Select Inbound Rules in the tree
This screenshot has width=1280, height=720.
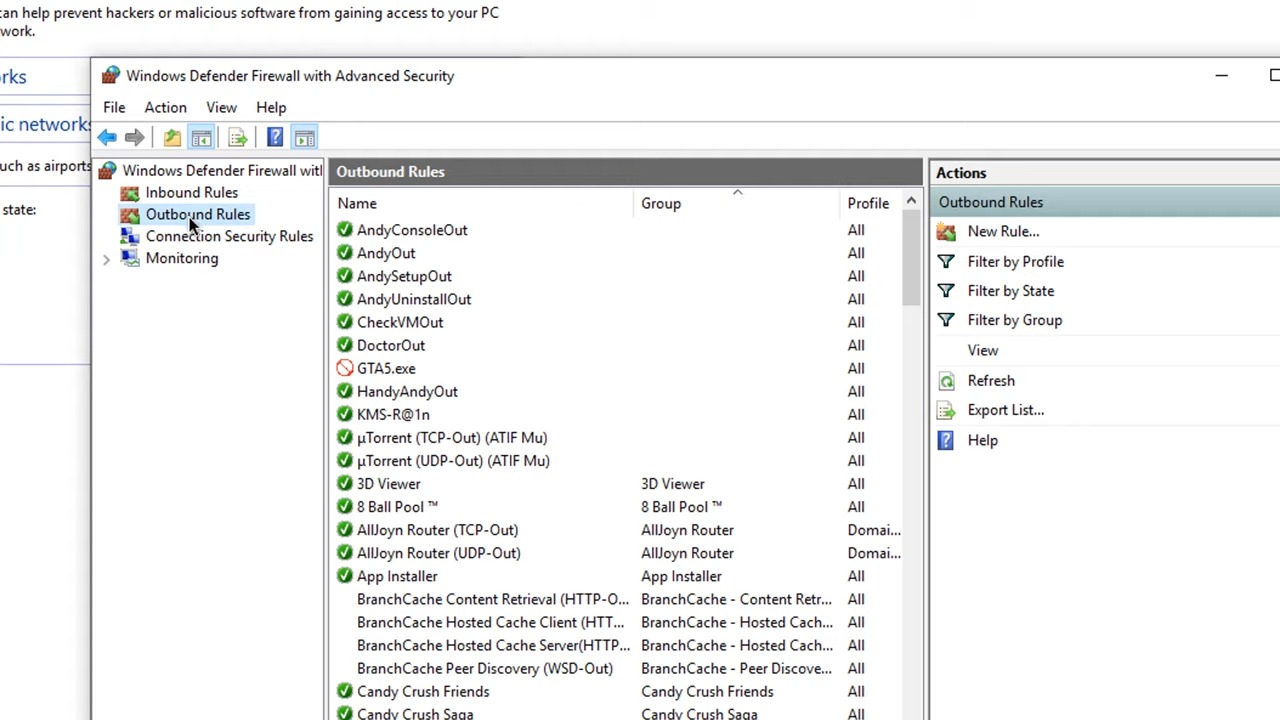(x=191, y=193)
